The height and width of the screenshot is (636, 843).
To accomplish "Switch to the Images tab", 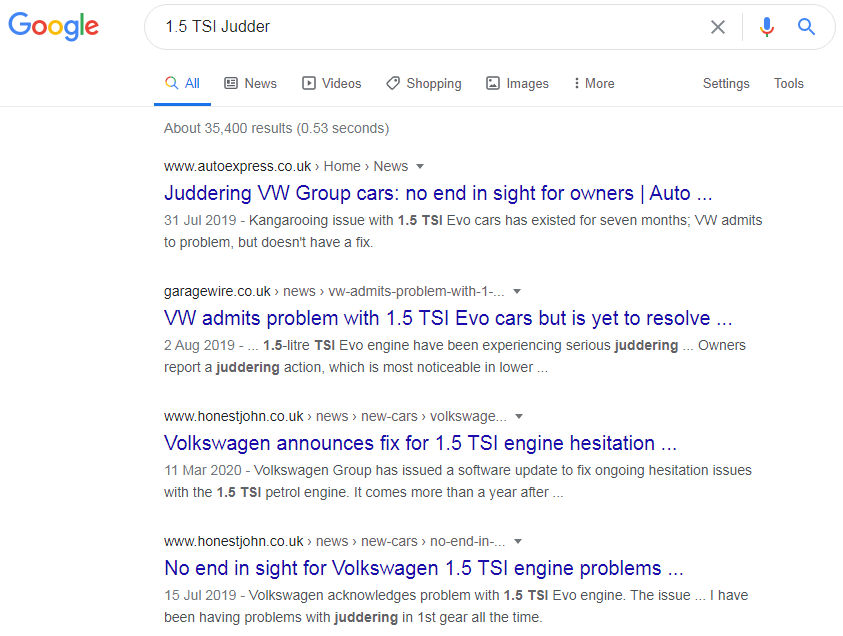I will click(517, 83).
